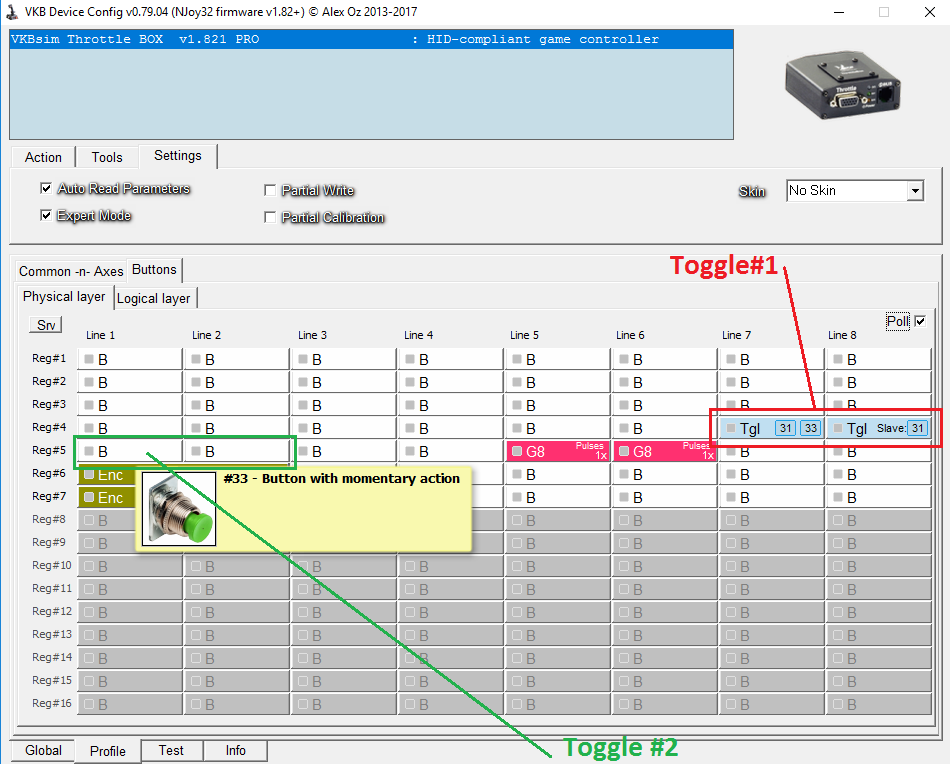Click the Srv button
Image resolution: width=950 pixels, height=764 pixels.
(46, 325)
